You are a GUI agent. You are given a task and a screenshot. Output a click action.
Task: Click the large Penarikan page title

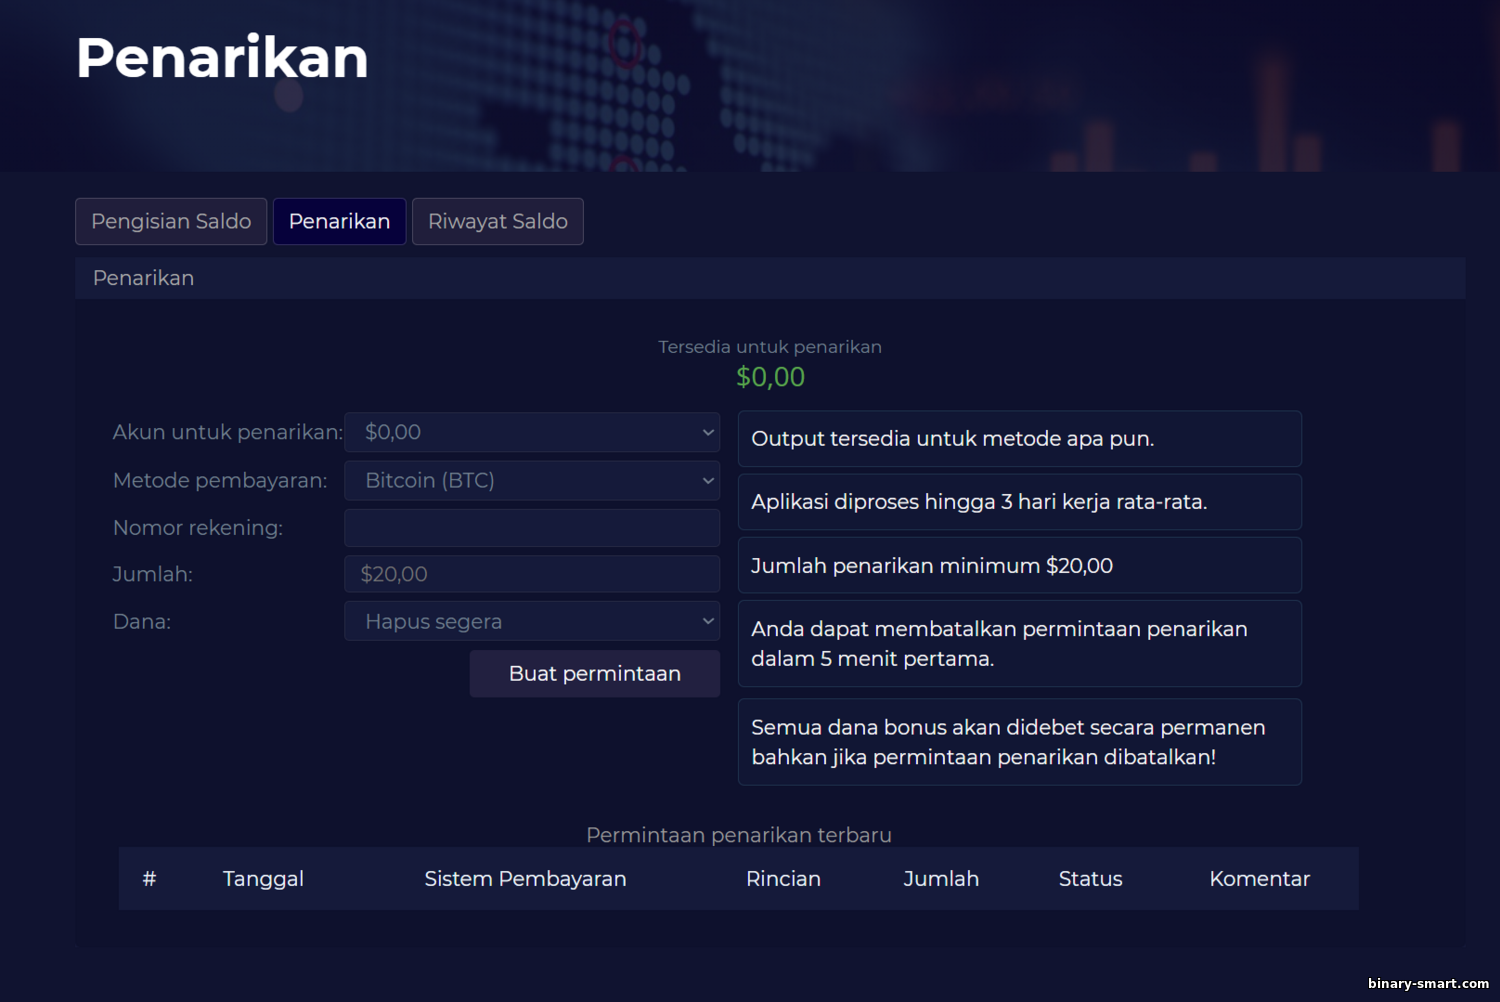(222, 57)
